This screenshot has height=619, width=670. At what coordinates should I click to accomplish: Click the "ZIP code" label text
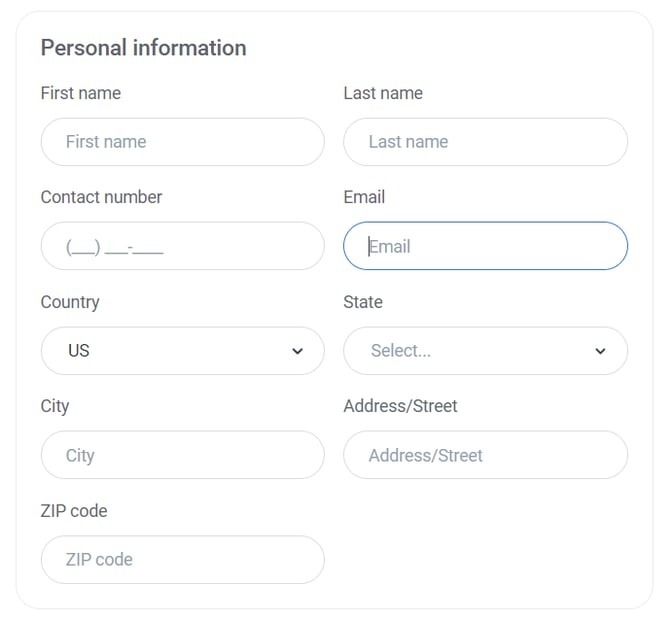[x=74, y=511]
